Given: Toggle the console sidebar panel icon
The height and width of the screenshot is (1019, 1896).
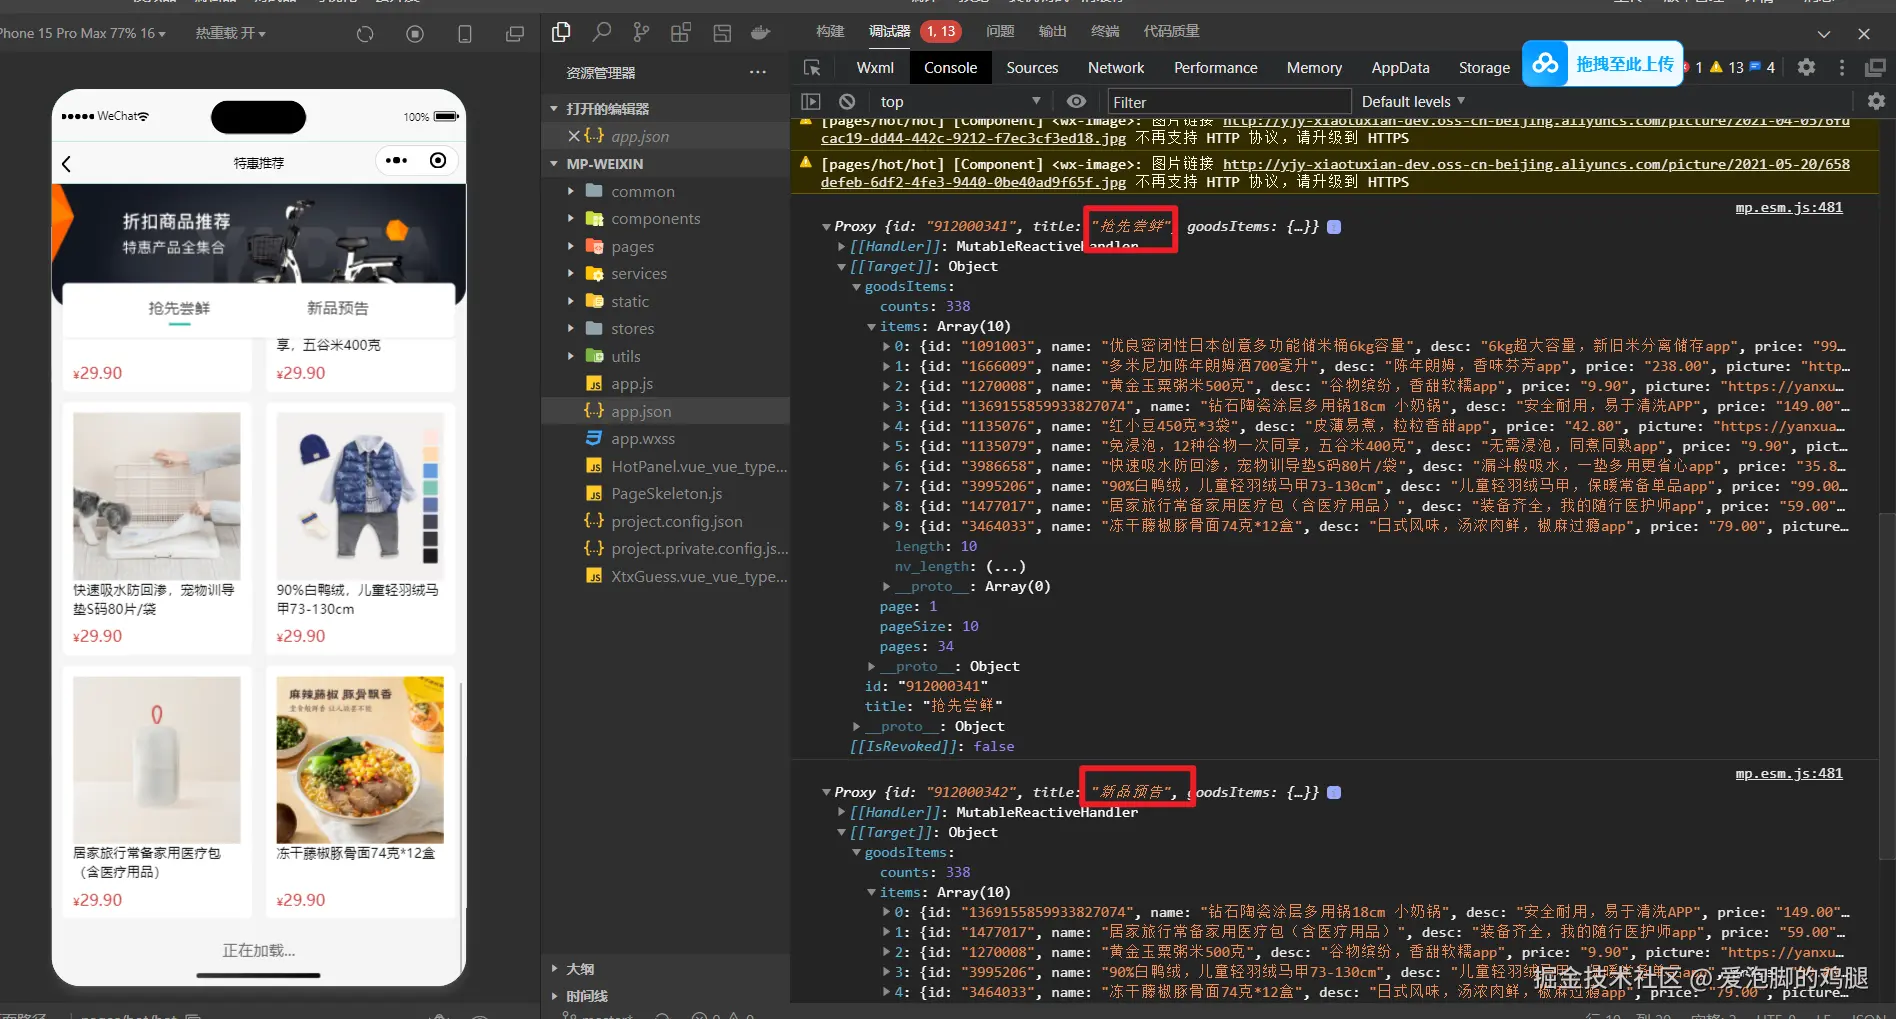Looking at the screenshot, I should (811, 101).
